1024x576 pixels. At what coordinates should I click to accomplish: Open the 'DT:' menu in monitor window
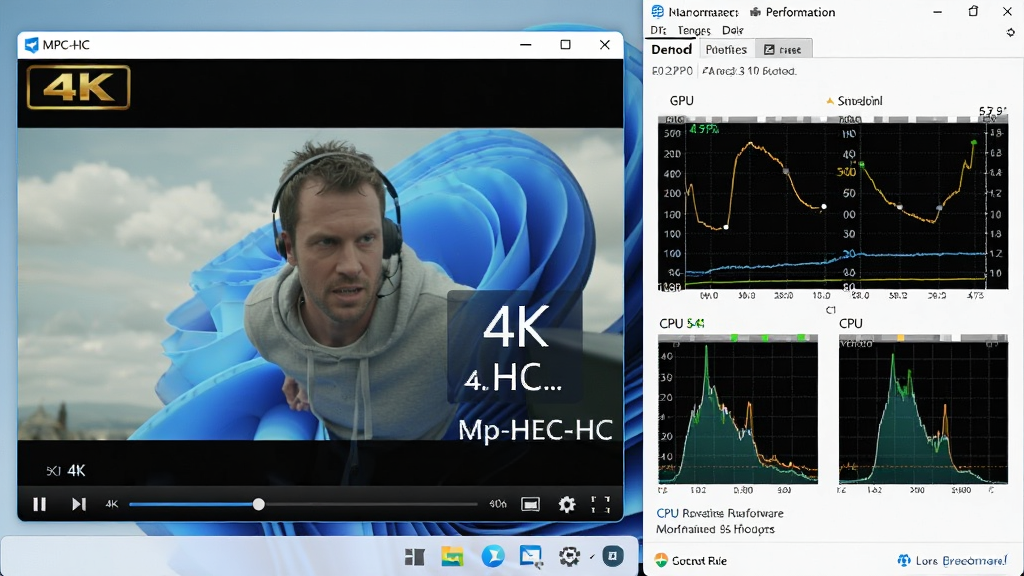(658, 30)
